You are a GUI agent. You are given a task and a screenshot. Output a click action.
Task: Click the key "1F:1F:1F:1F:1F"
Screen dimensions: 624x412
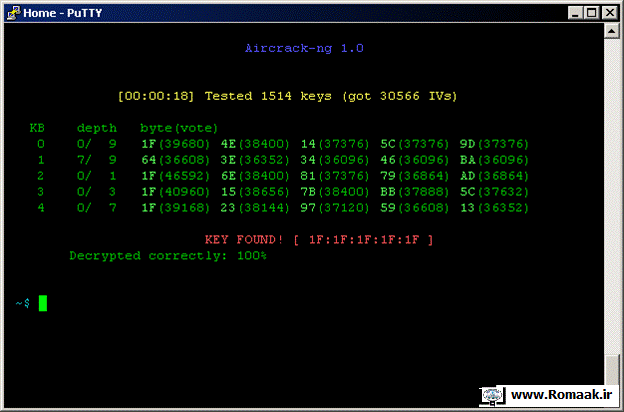coord(364,240)
